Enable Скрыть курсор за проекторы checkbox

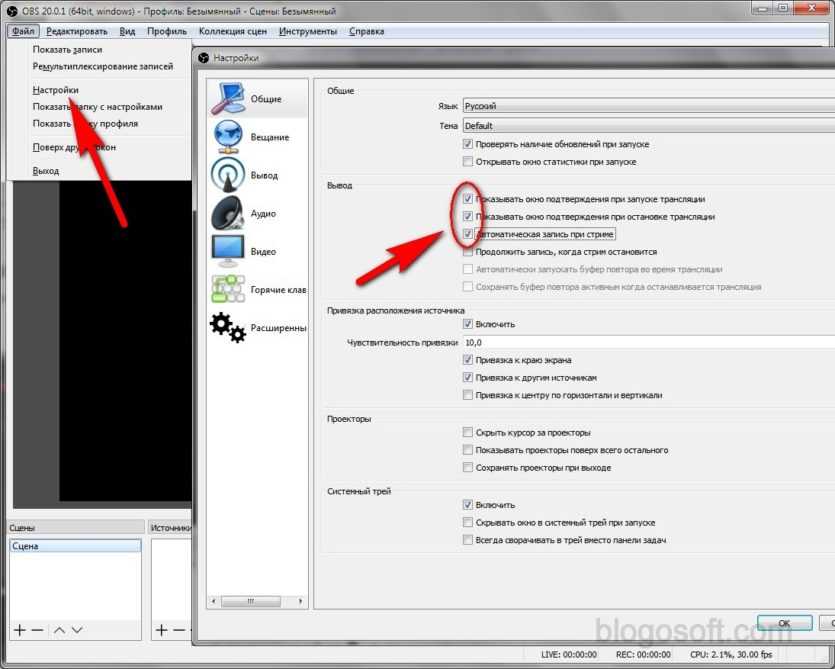click(468, 433)
